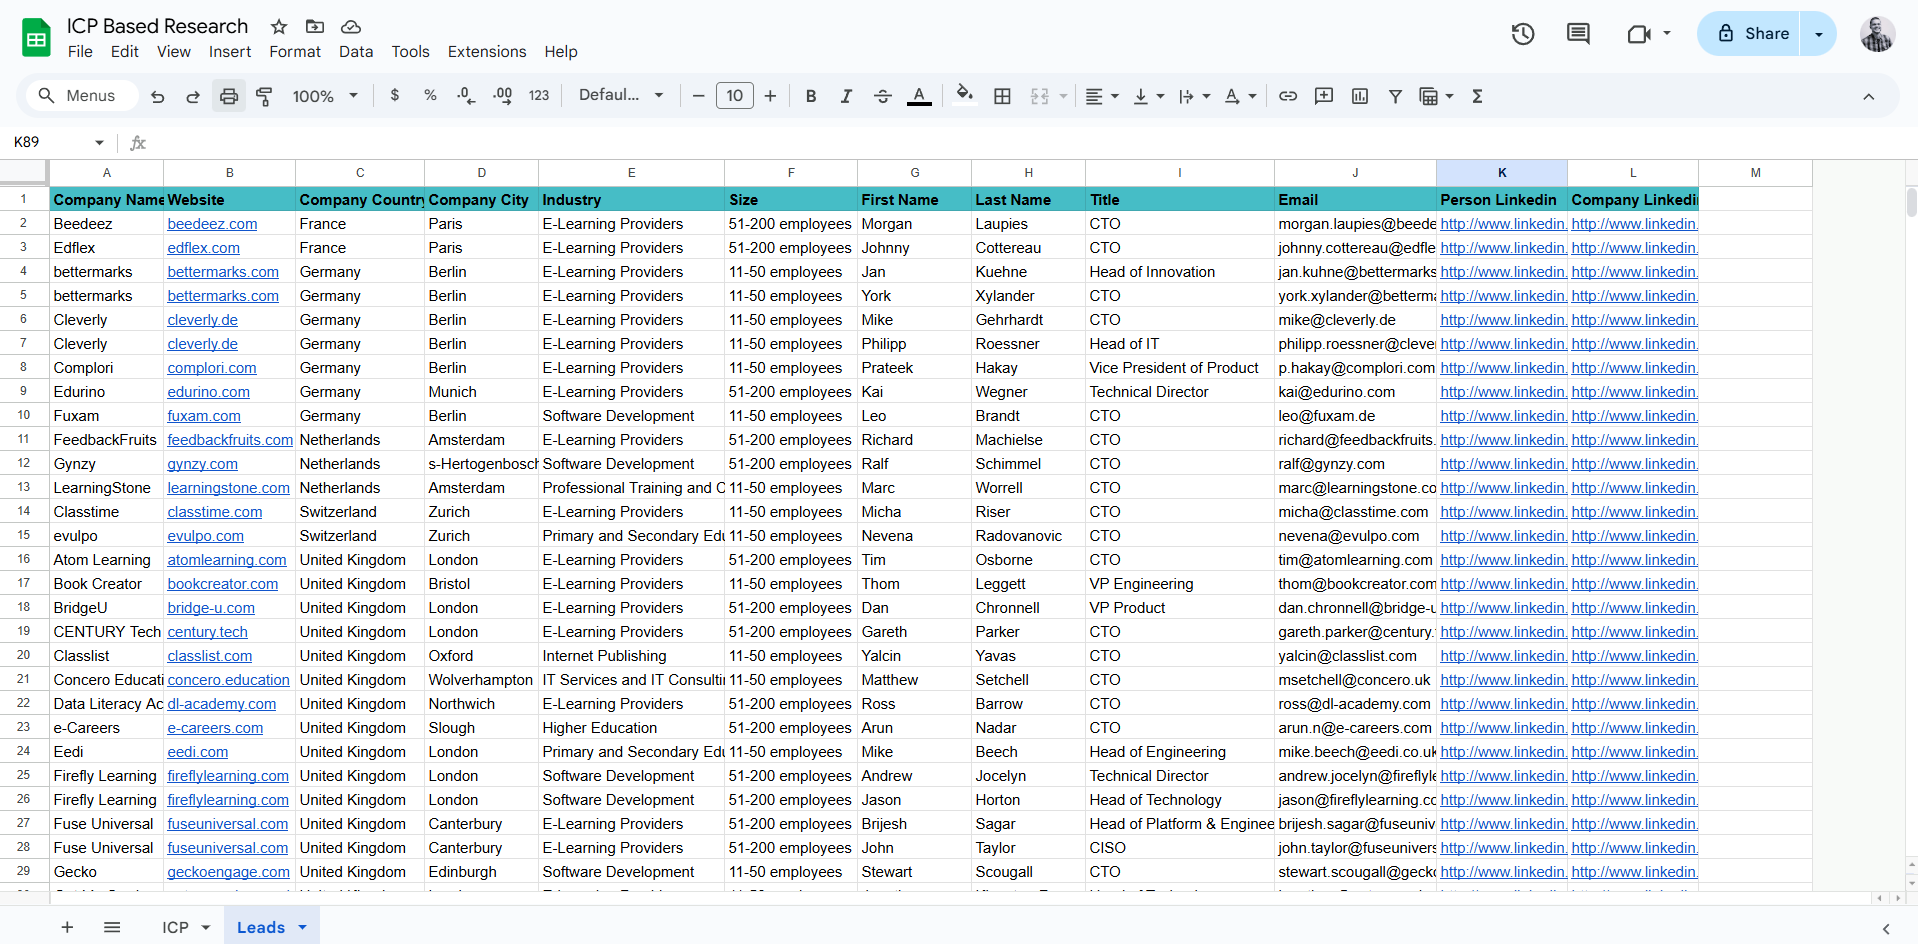This screenshot has width=1918, height=944.
Task: Open the beedeez.com link
Action: pos(212,224)
